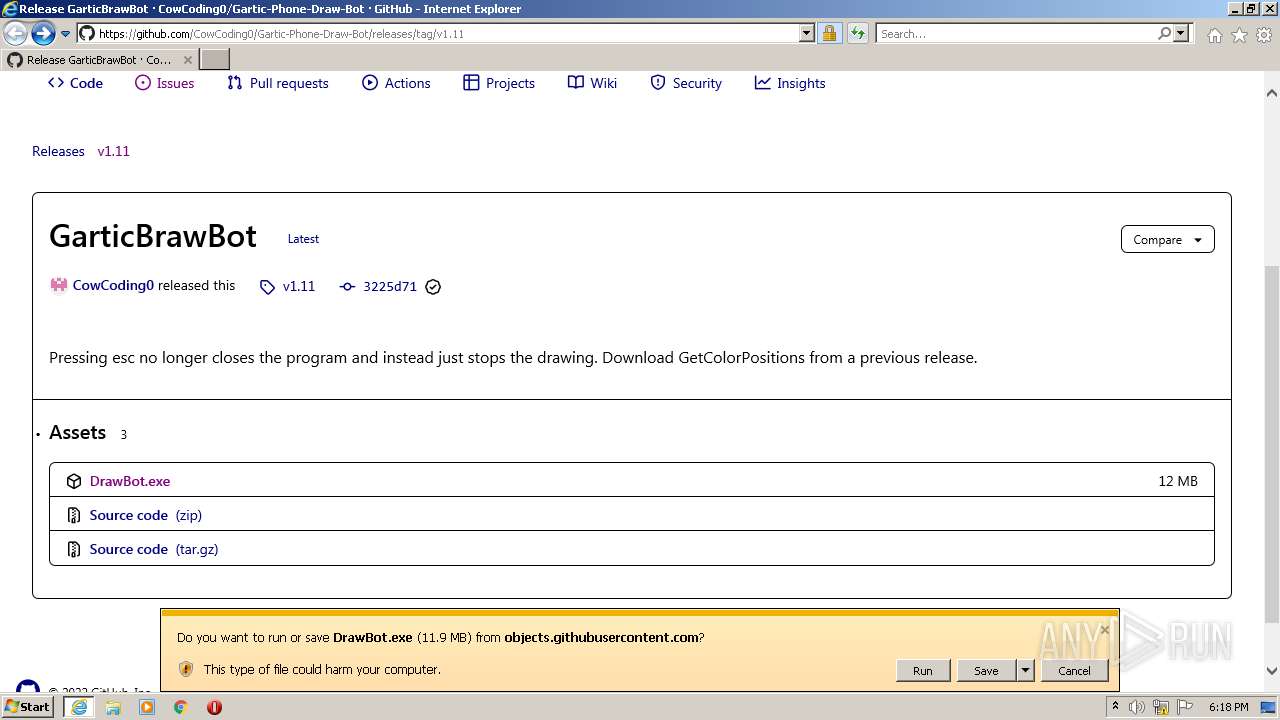Image resolution: width=1280 pixels, height=720 pixels.
Task: Open the Actions tab
Action: point(396,83)
